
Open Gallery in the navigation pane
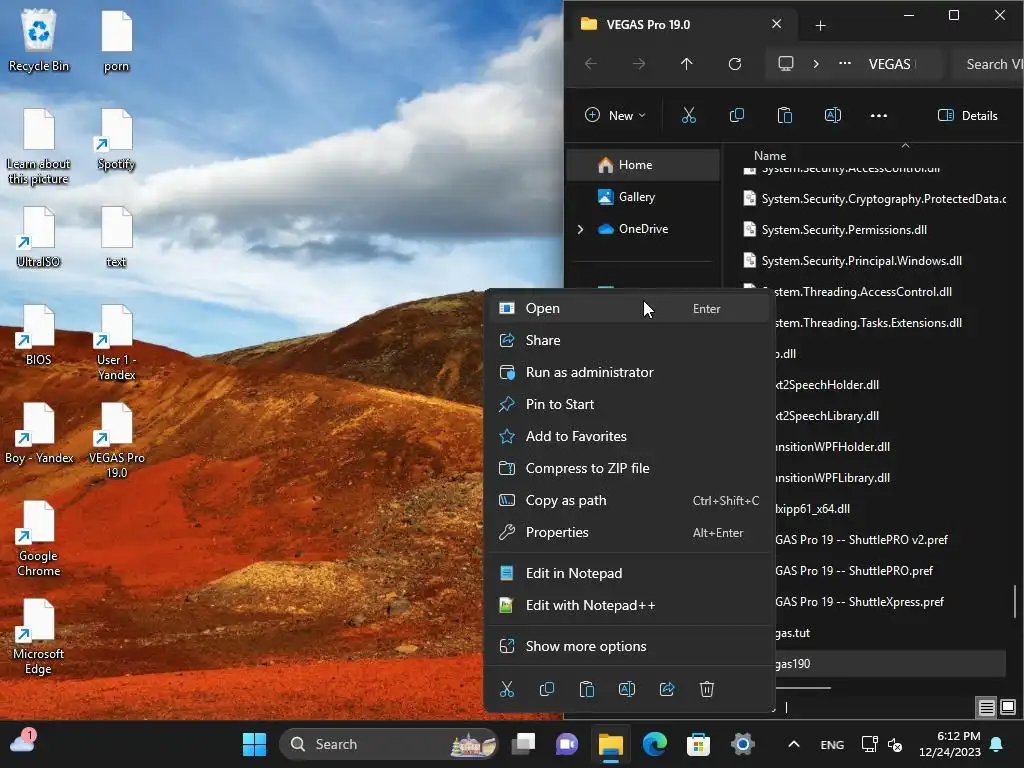coord(643,197)
